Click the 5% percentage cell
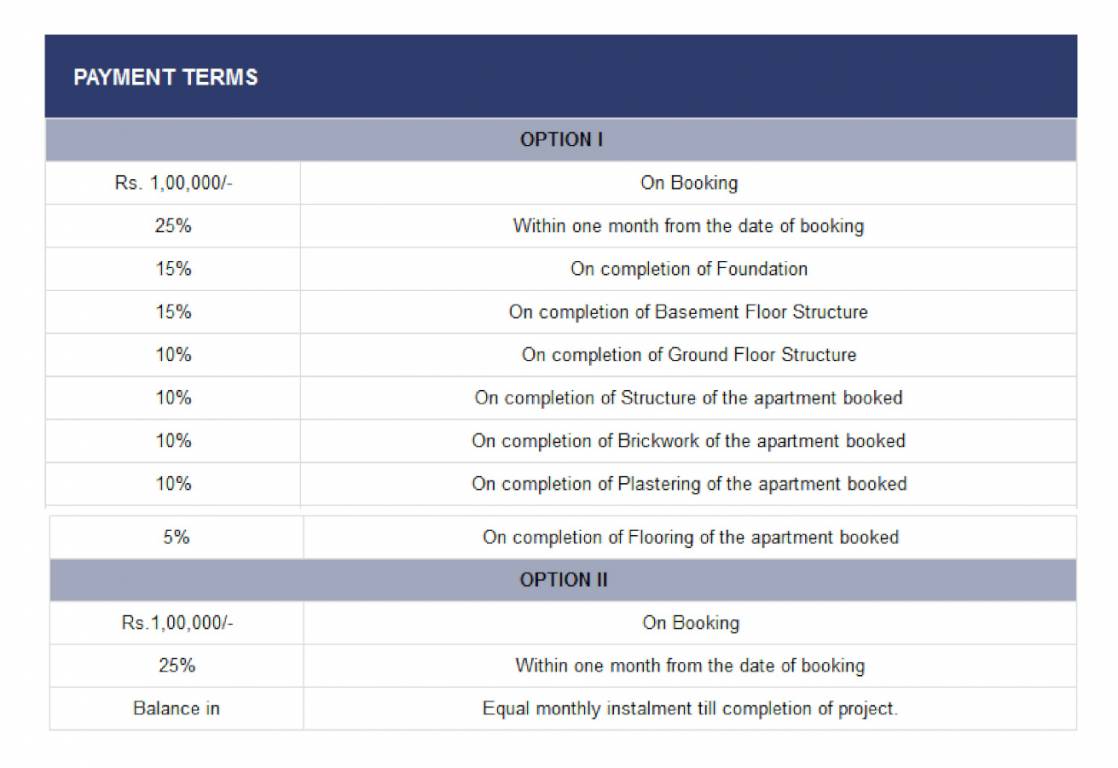 point(177,537)
